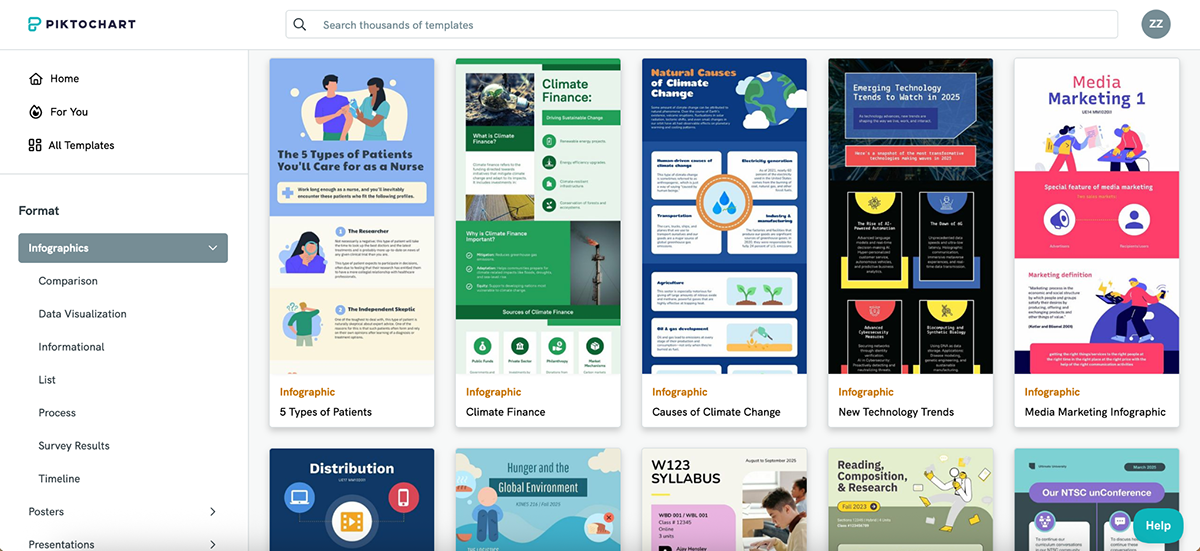This screenshot has width=1200, height=551.
Task: Click the For You flame icon
Action: (x=36, y=112)
